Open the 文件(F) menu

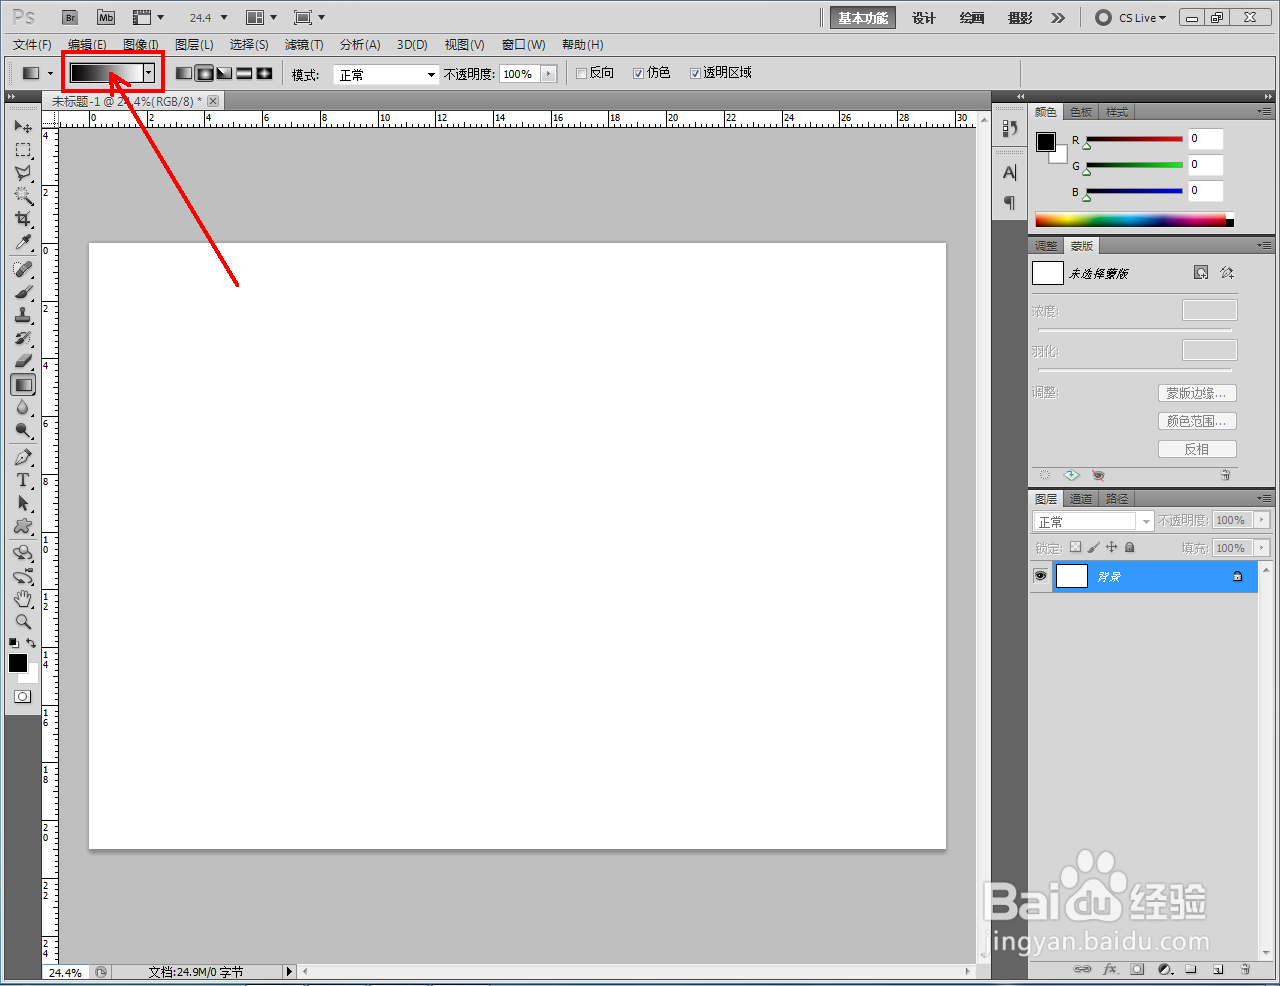32,45
